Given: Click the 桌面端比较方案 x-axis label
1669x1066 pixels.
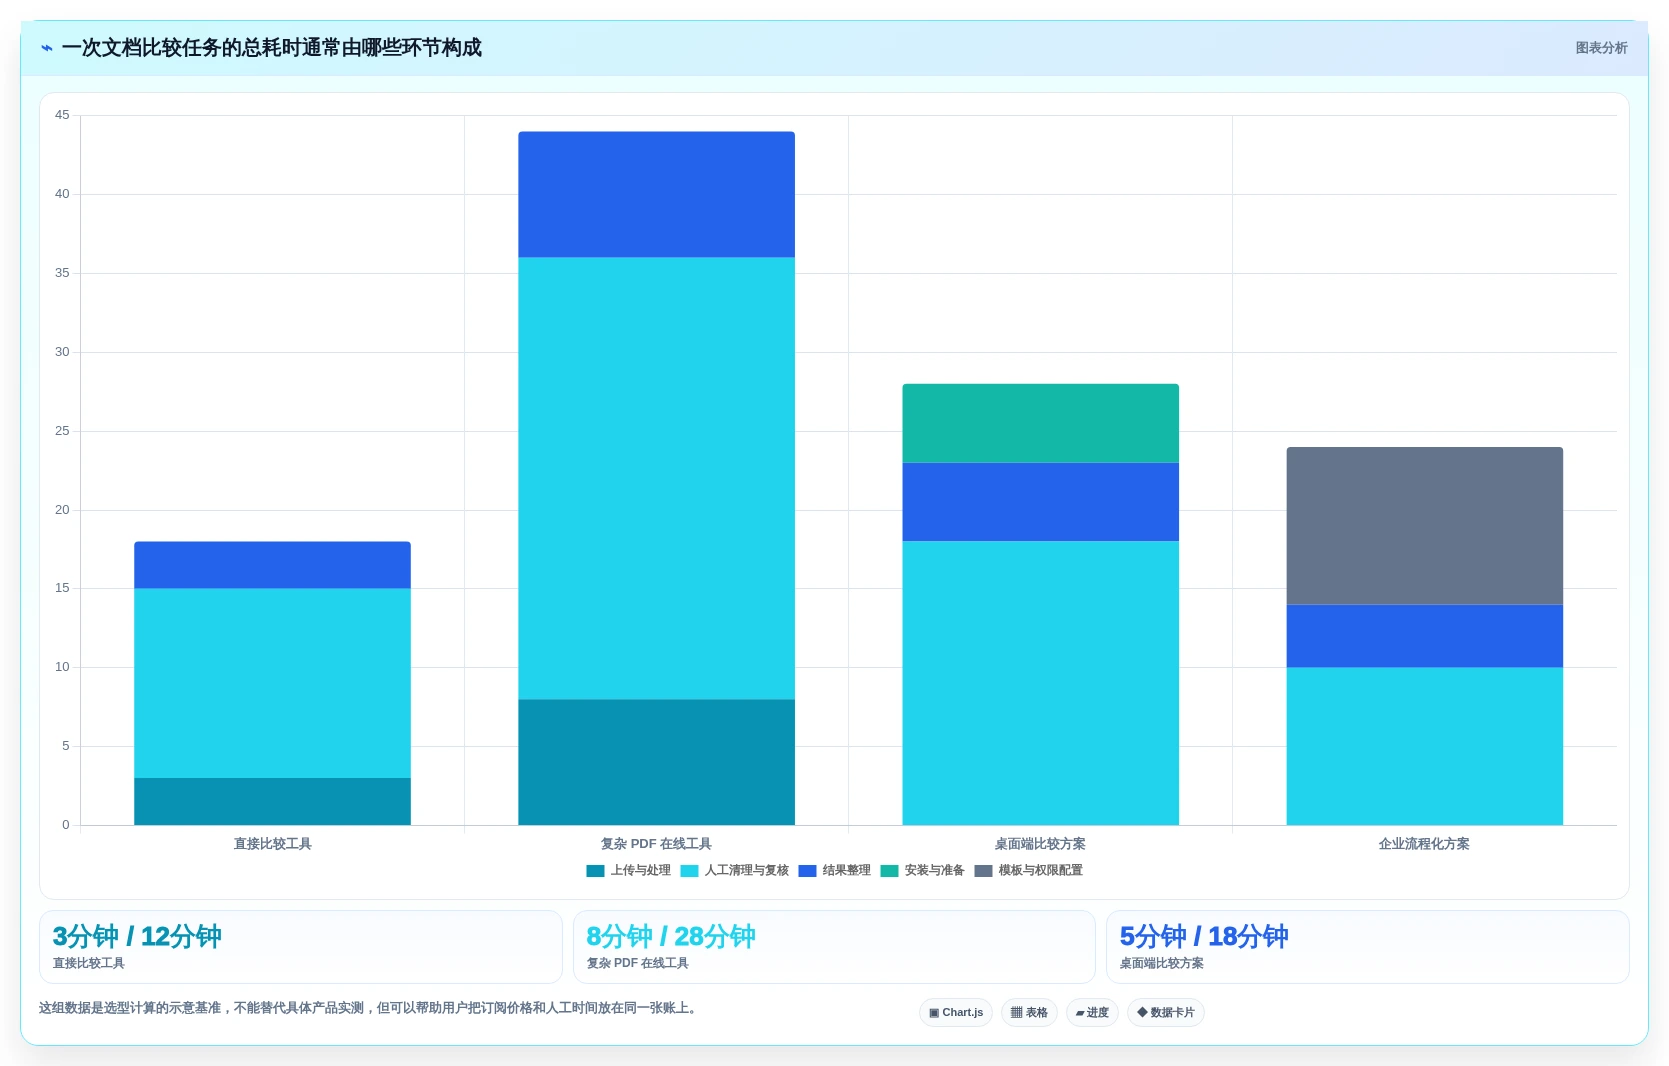Looking at the screenshot, I should pyautogui.click(x=1040, y=844).
